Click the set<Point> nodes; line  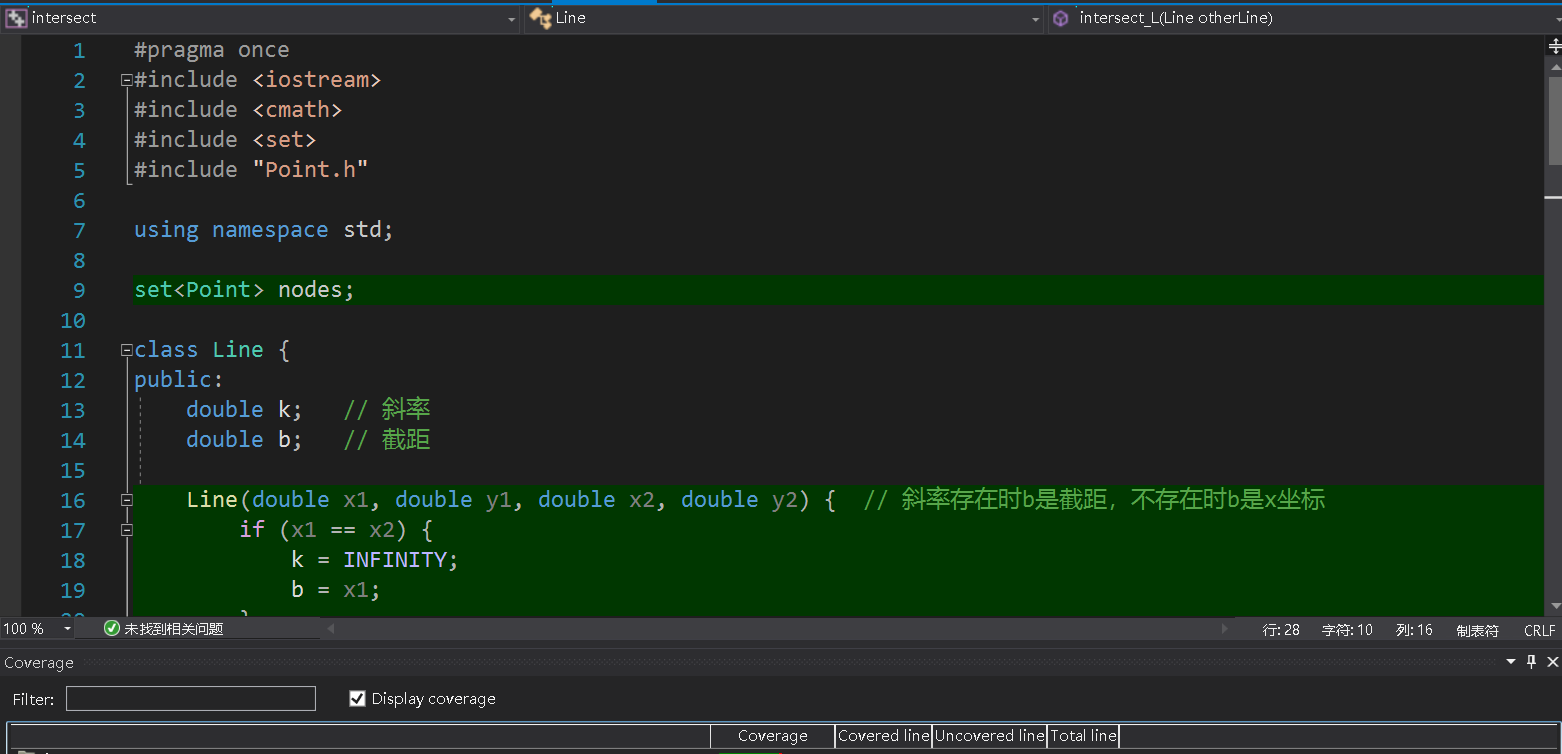[245, 290]
